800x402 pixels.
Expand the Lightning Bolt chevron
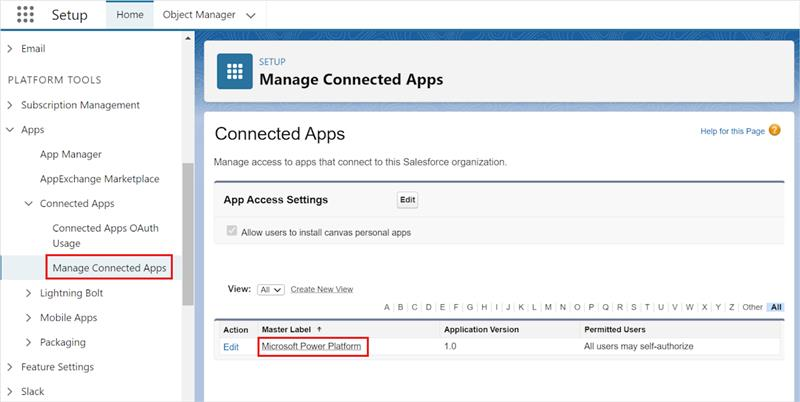(x=29, y=293)
